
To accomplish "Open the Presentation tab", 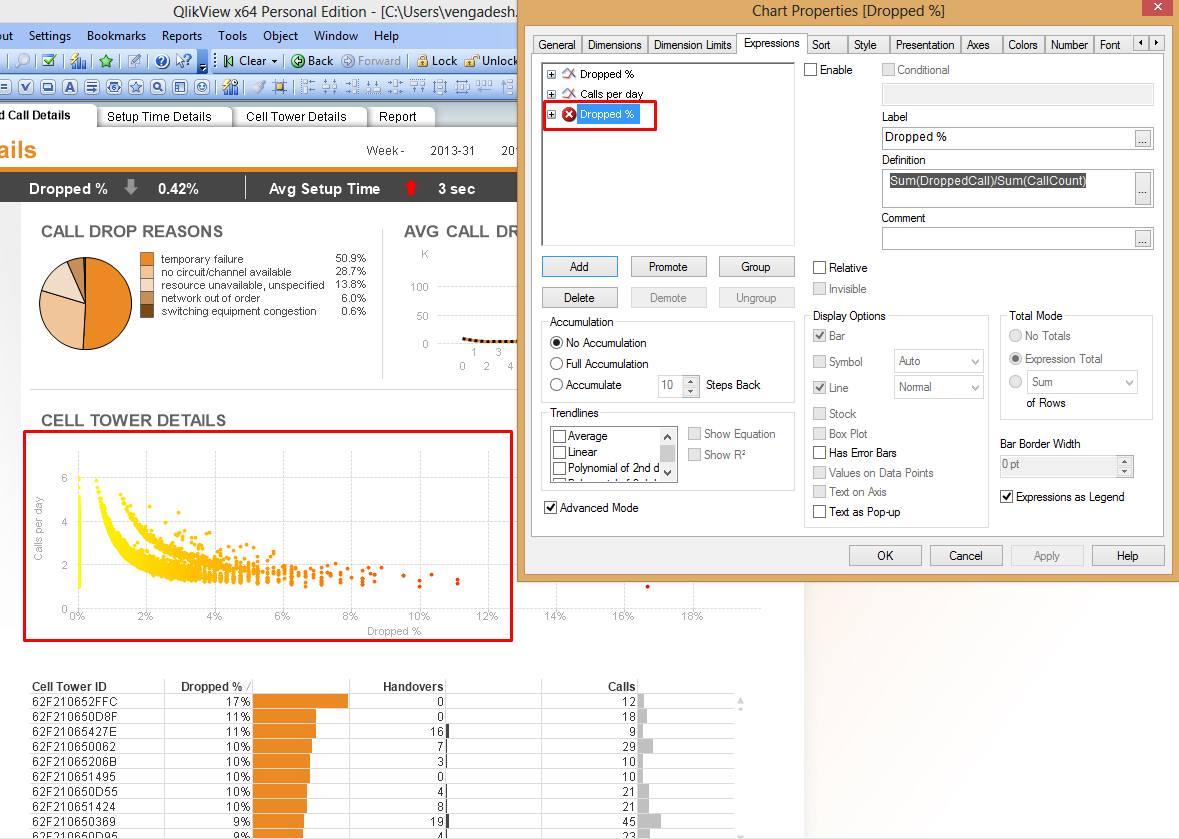I will [924, 45].
